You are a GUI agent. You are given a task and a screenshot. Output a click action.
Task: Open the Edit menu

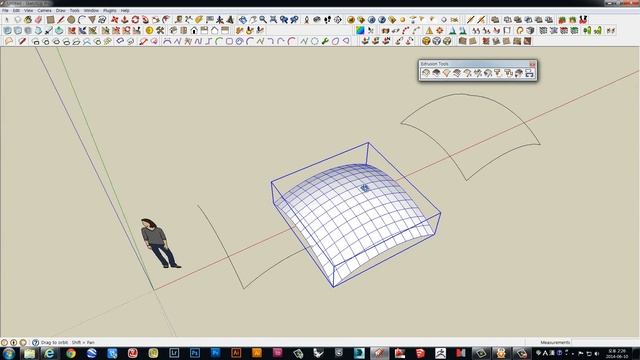tap(16, 11)
